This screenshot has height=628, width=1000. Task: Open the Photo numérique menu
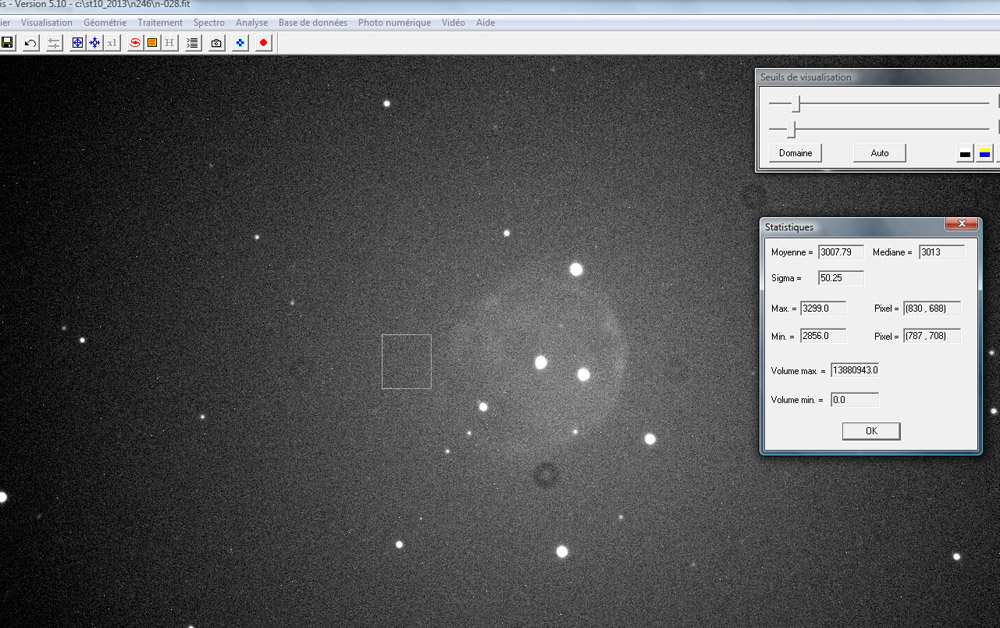(x=394, y=22)
